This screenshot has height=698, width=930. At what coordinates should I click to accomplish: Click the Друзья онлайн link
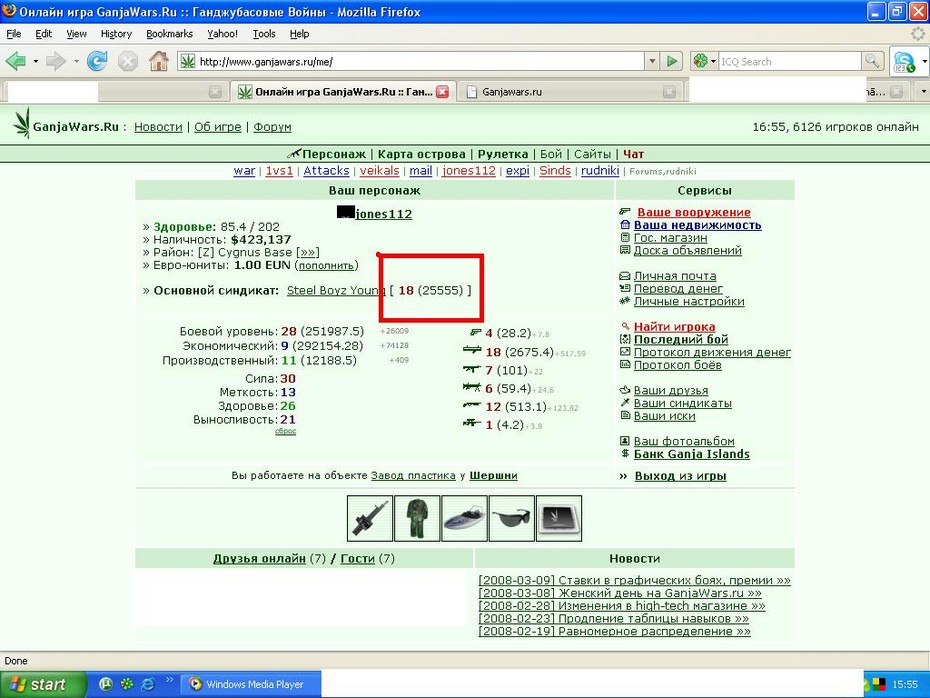click(259, 559)
